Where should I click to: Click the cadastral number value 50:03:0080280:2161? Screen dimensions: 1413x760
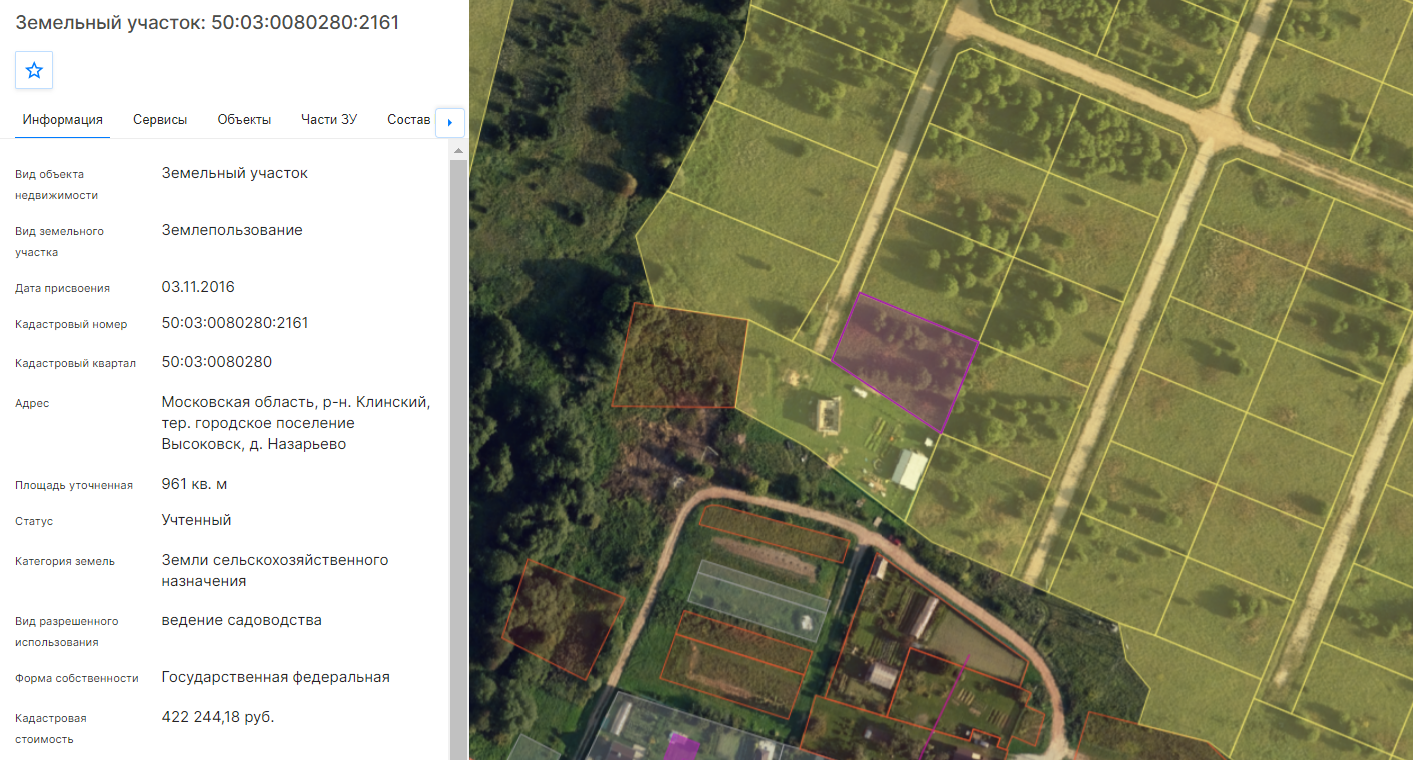(235, 323)
